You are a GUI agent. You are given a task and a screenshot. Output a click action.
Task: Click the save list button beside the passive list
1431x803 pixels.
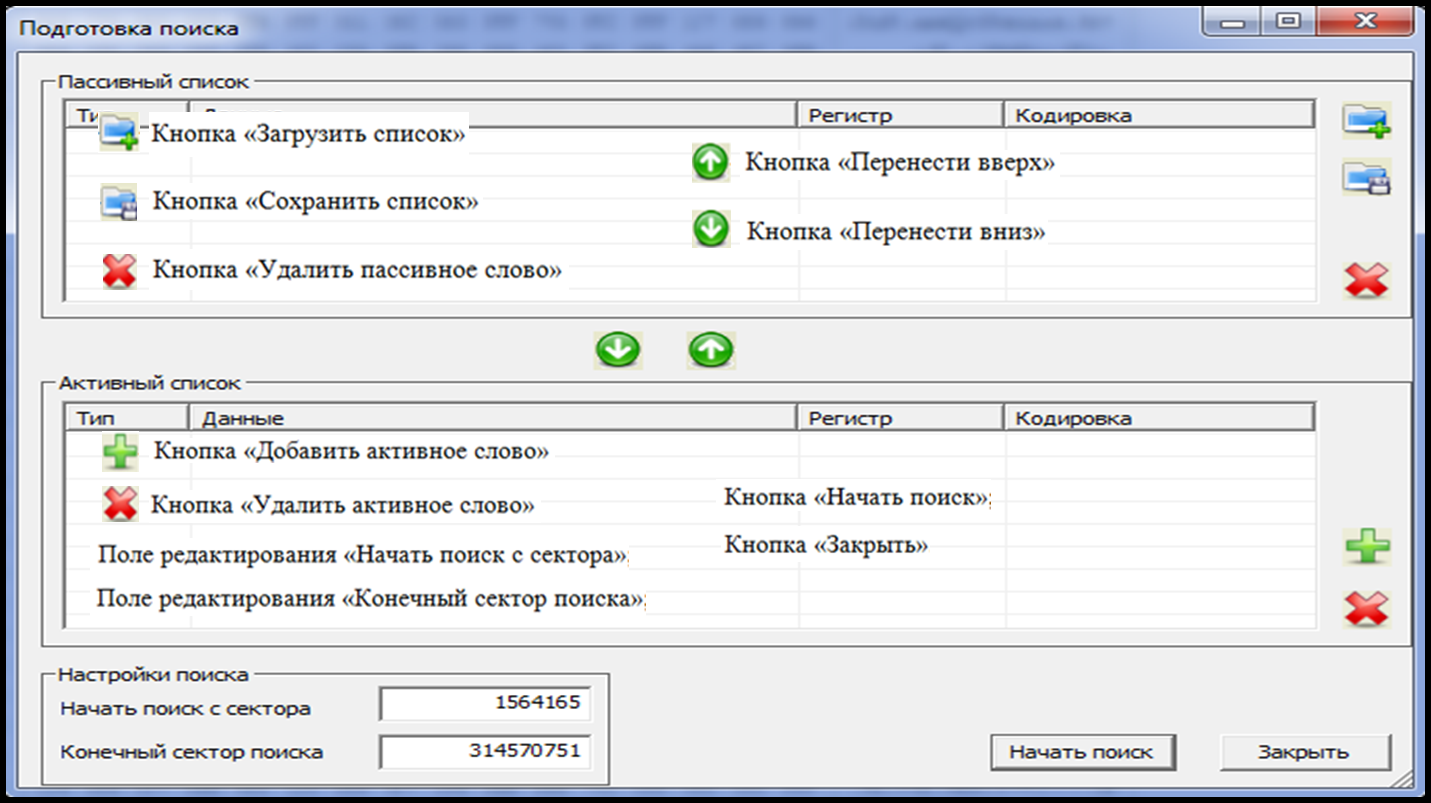[1366, 180]
